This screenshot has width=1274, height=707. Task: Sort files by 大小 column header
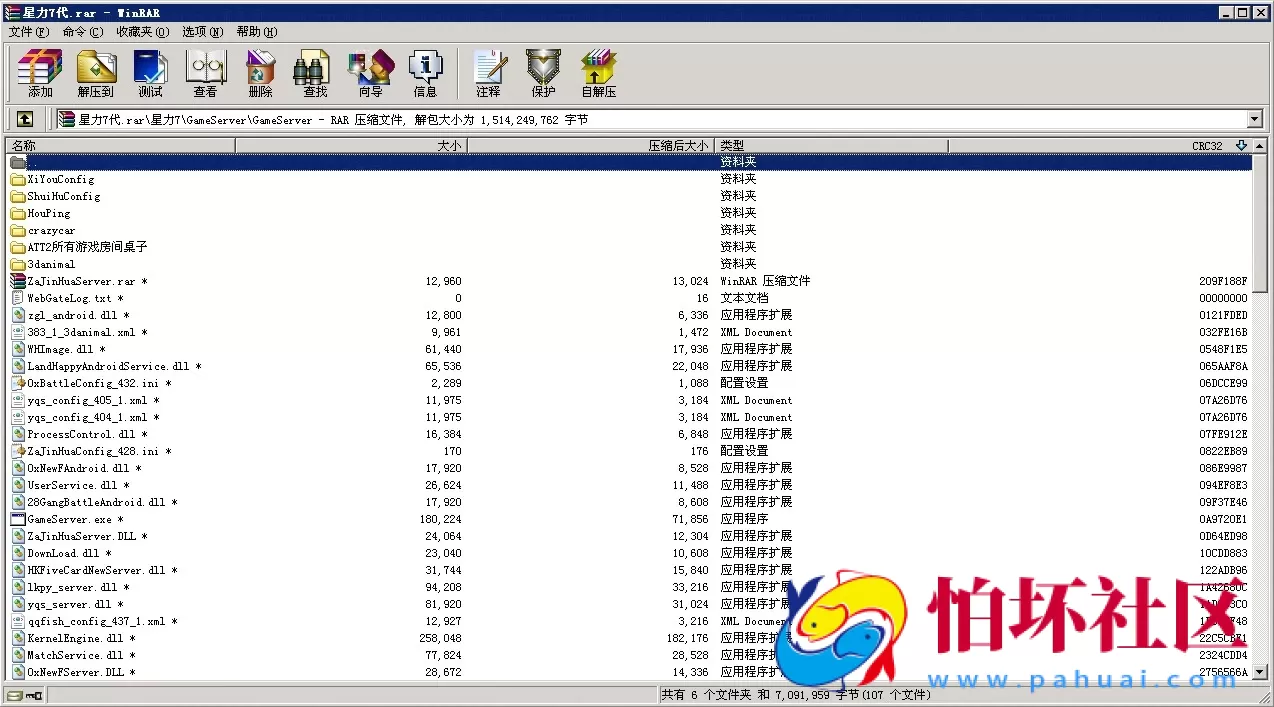(350, 146)
